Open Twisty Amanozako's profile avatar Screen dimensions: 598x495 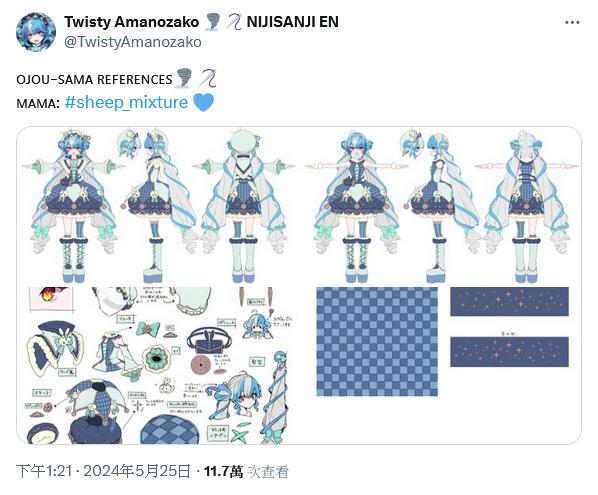point(36,32)
